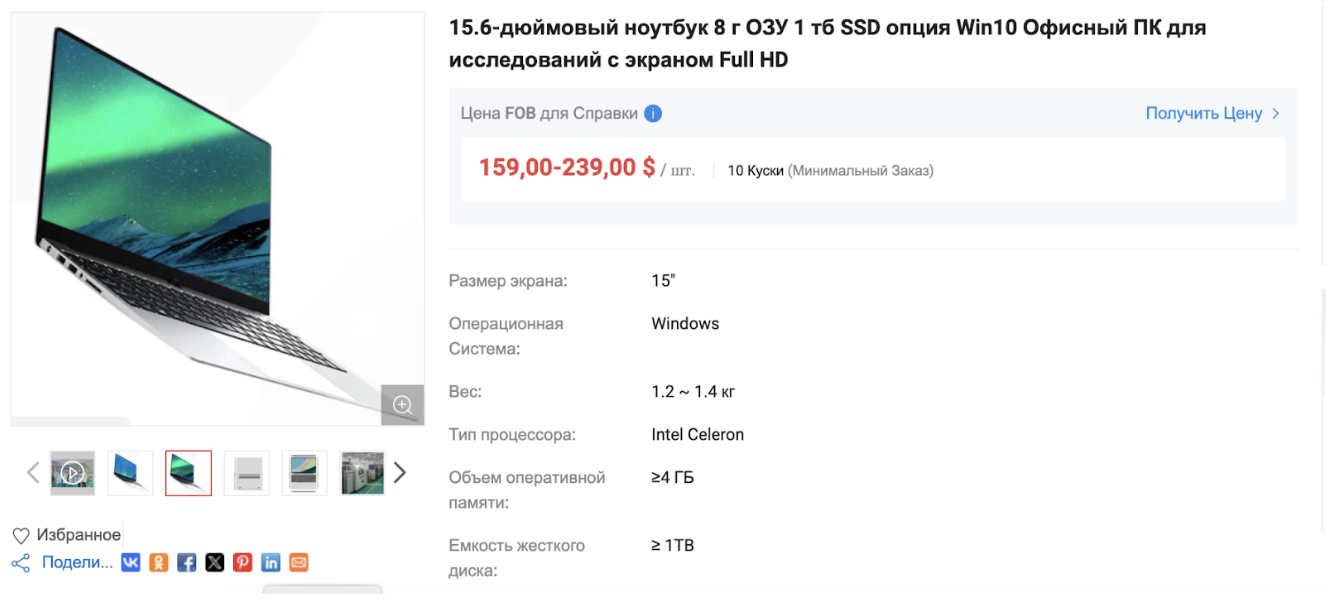The width and height of the screenshot is (1326, 600).
Task: Share product on VK
Action: pyautogui.click(x=131, y=563)
